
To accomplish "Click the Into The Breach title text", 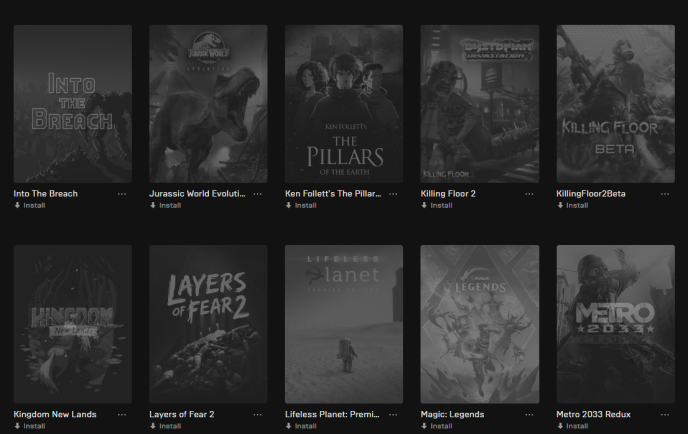I will tap(46, 194).
